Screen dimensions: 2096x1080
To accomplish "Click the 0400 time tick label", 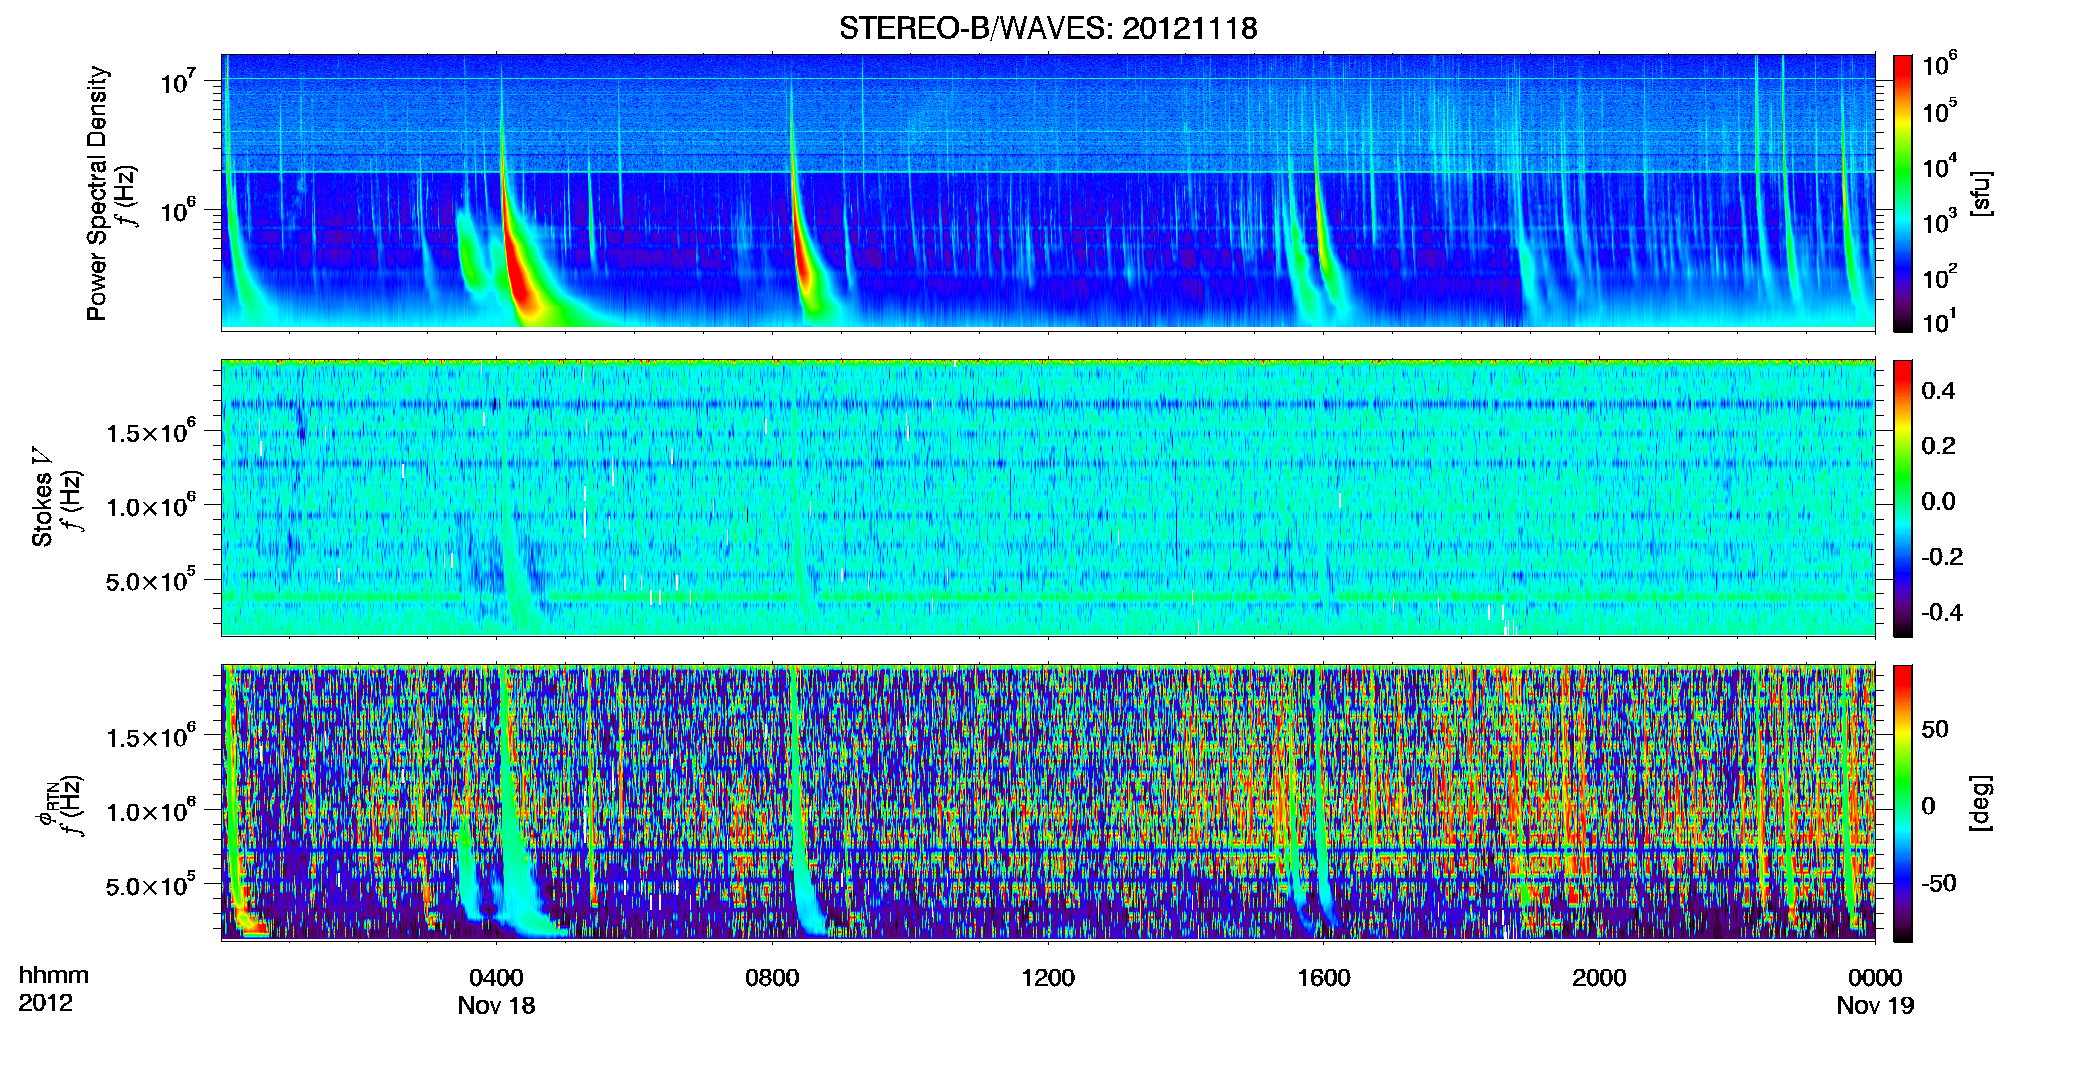I will pos(496,977).
